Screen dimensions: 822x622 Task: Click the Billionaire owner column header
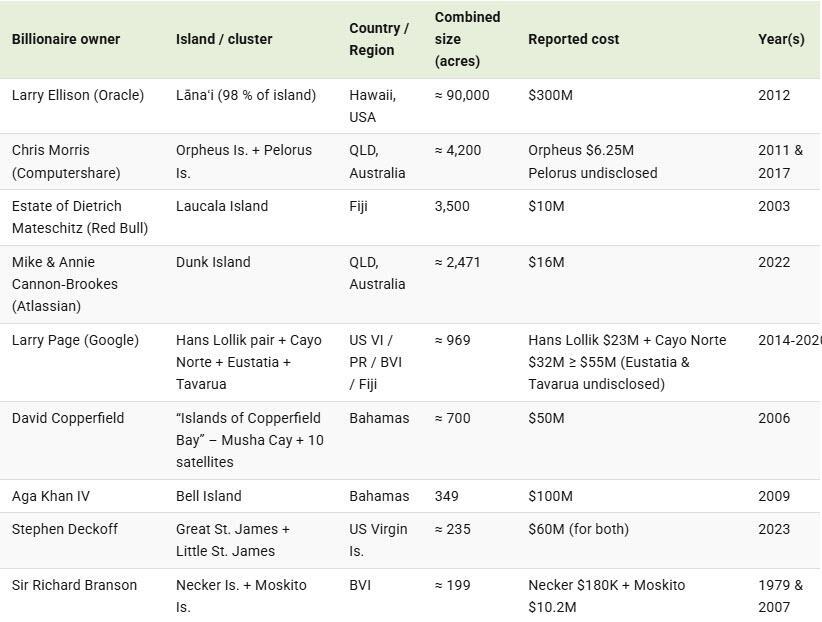(66, 39)
